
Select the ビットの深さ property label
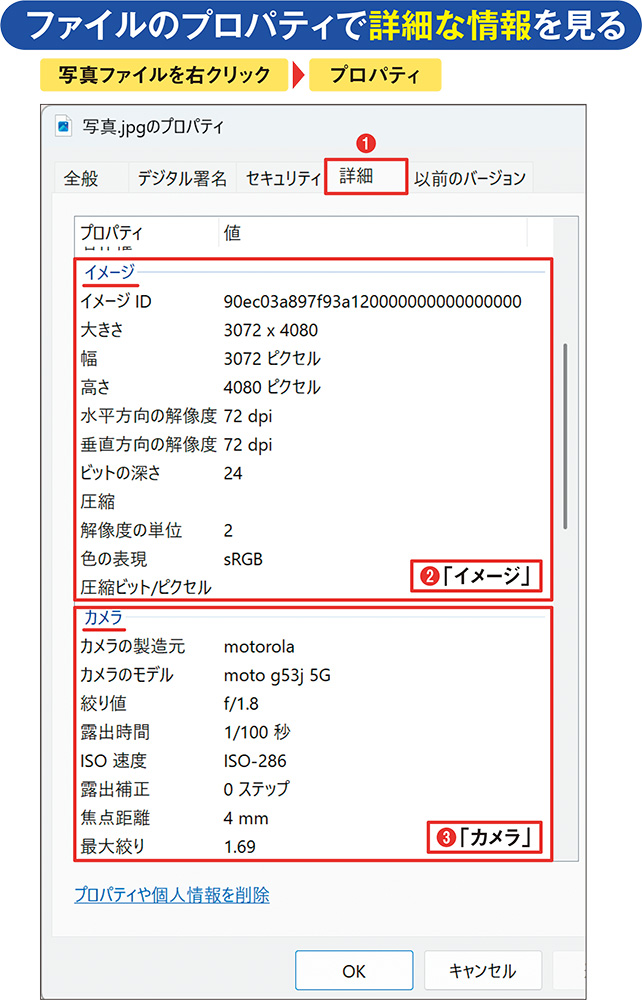(x=120, y=473)
